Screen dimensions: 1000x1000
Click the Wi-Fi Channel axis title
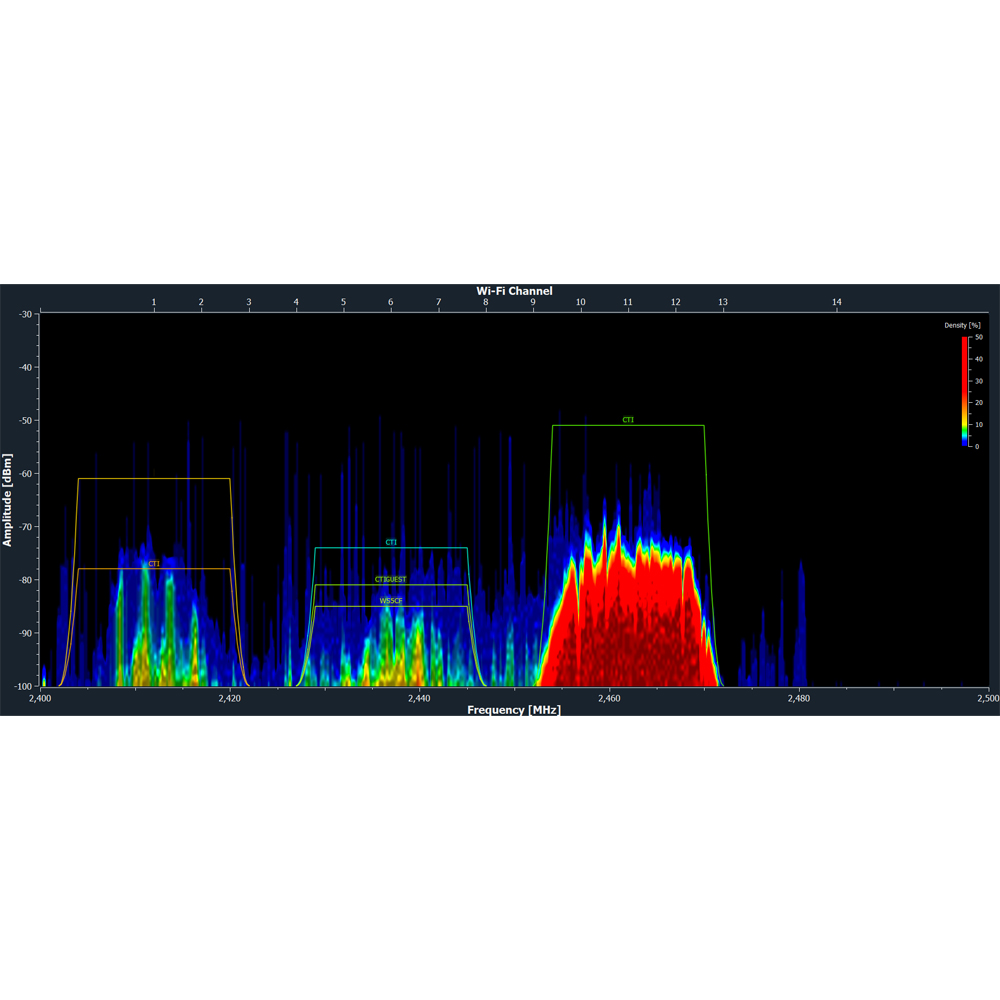pyautogui.click(x=514, y=291)
